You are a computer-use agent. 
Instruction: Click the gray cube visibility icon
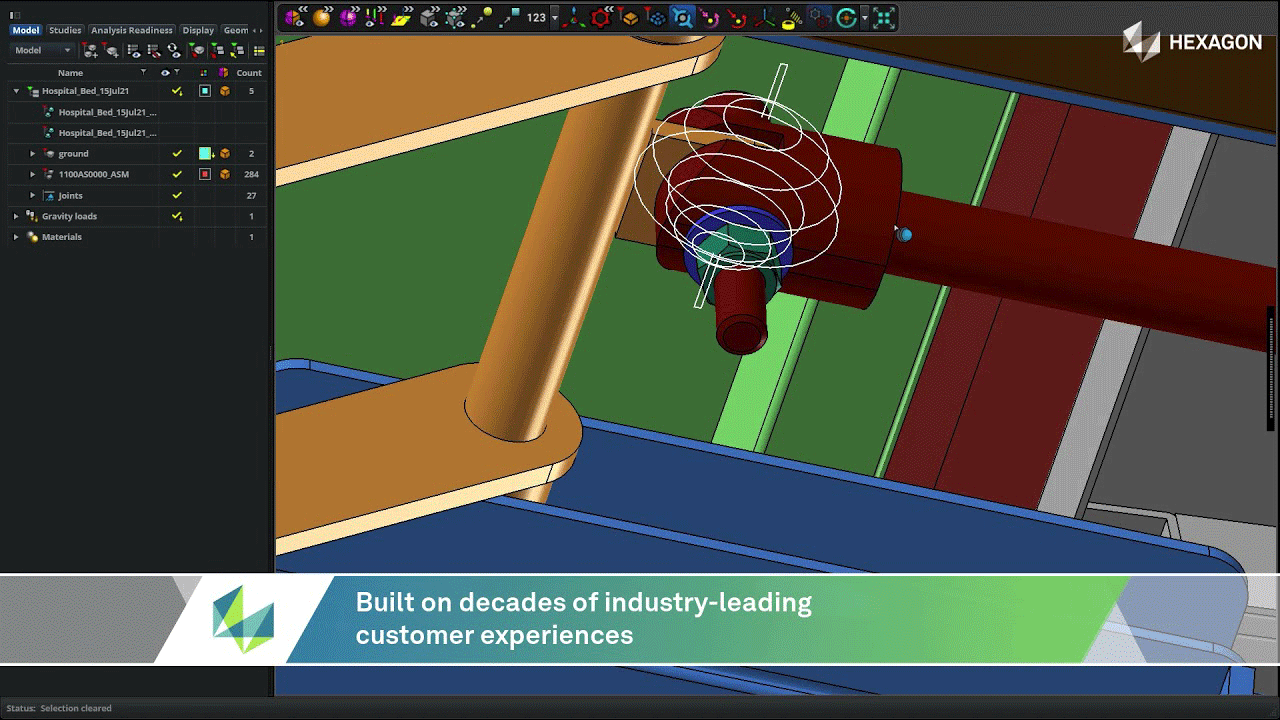pos(429,17)
